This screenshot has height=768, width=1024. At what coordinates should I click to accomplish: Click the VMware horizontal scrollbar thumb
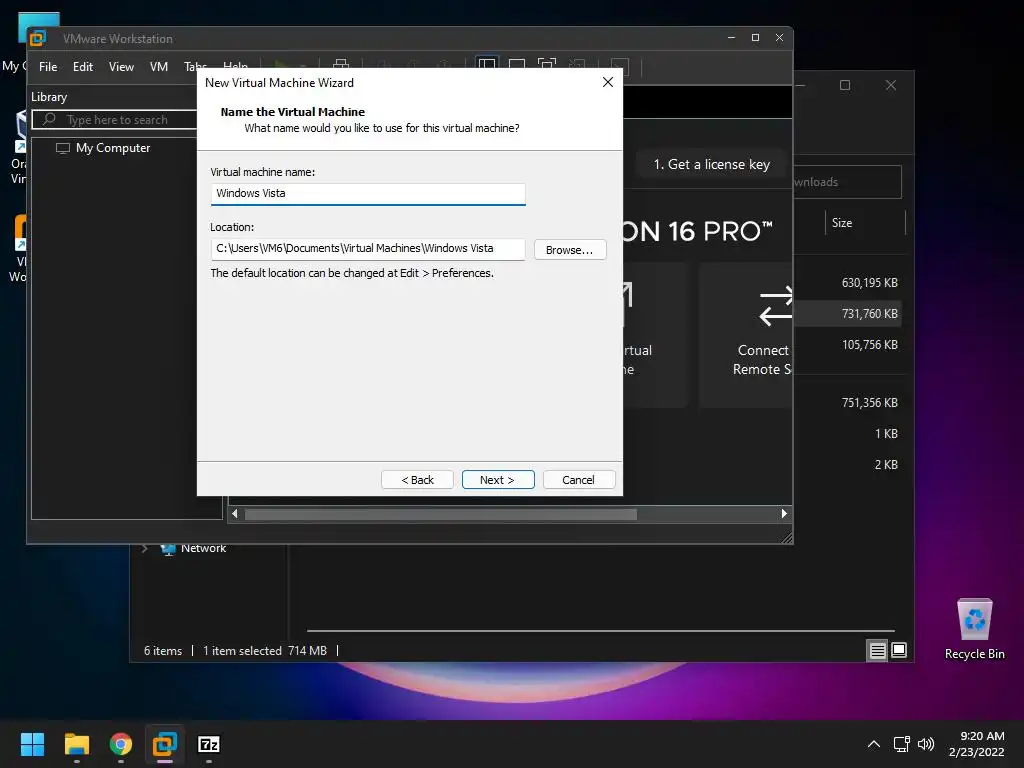(441, 515)
